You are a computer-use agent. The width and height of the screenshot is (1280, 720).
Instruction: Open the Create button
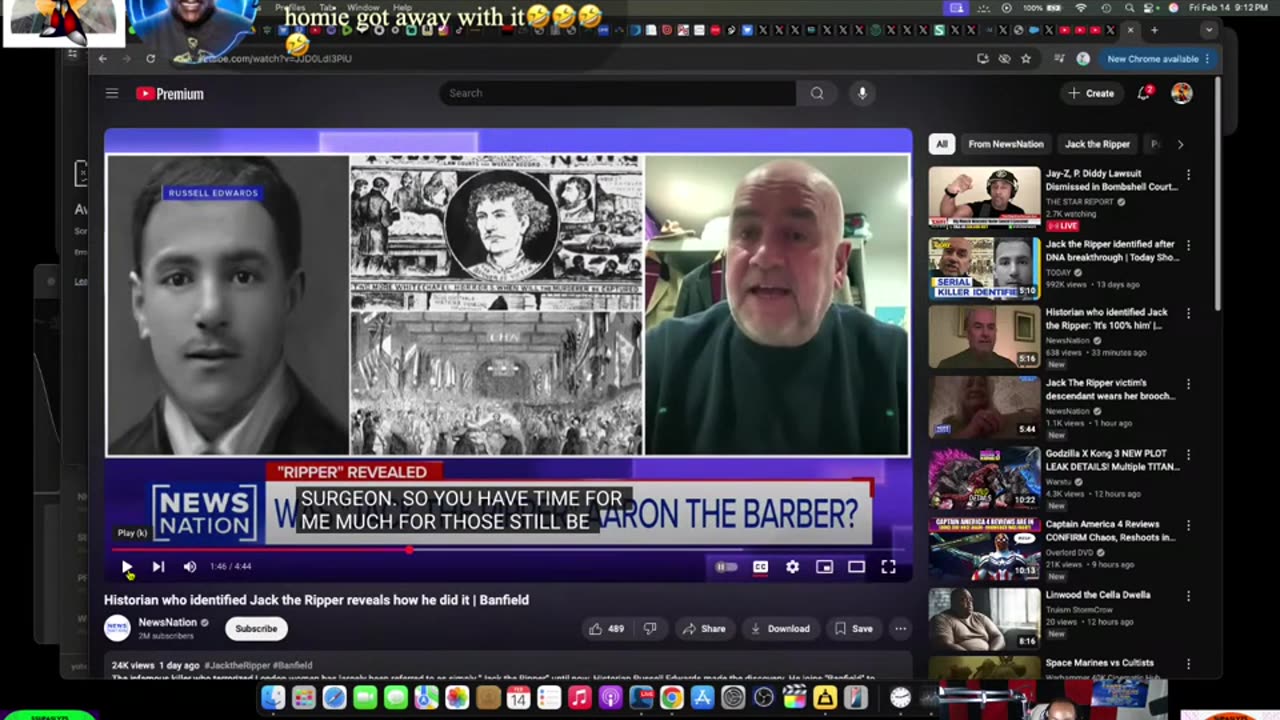[x=1090, y=93]
